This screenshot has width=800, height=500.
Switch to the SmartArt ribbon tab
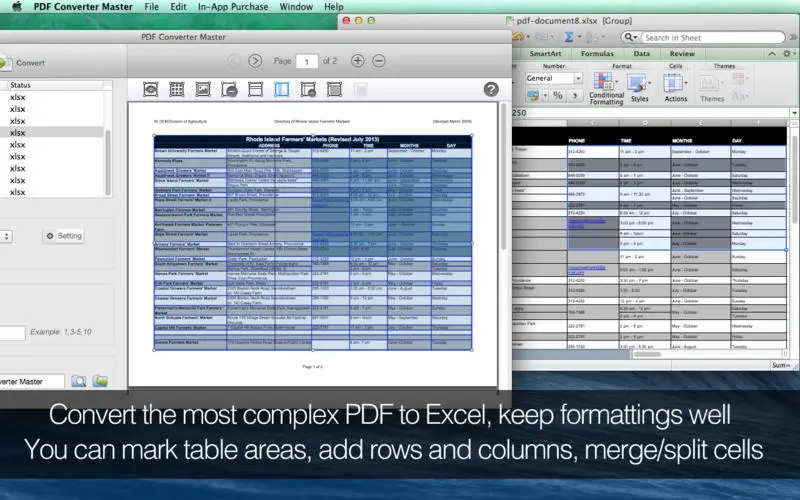pyautogui.click(x=545, y=54)
